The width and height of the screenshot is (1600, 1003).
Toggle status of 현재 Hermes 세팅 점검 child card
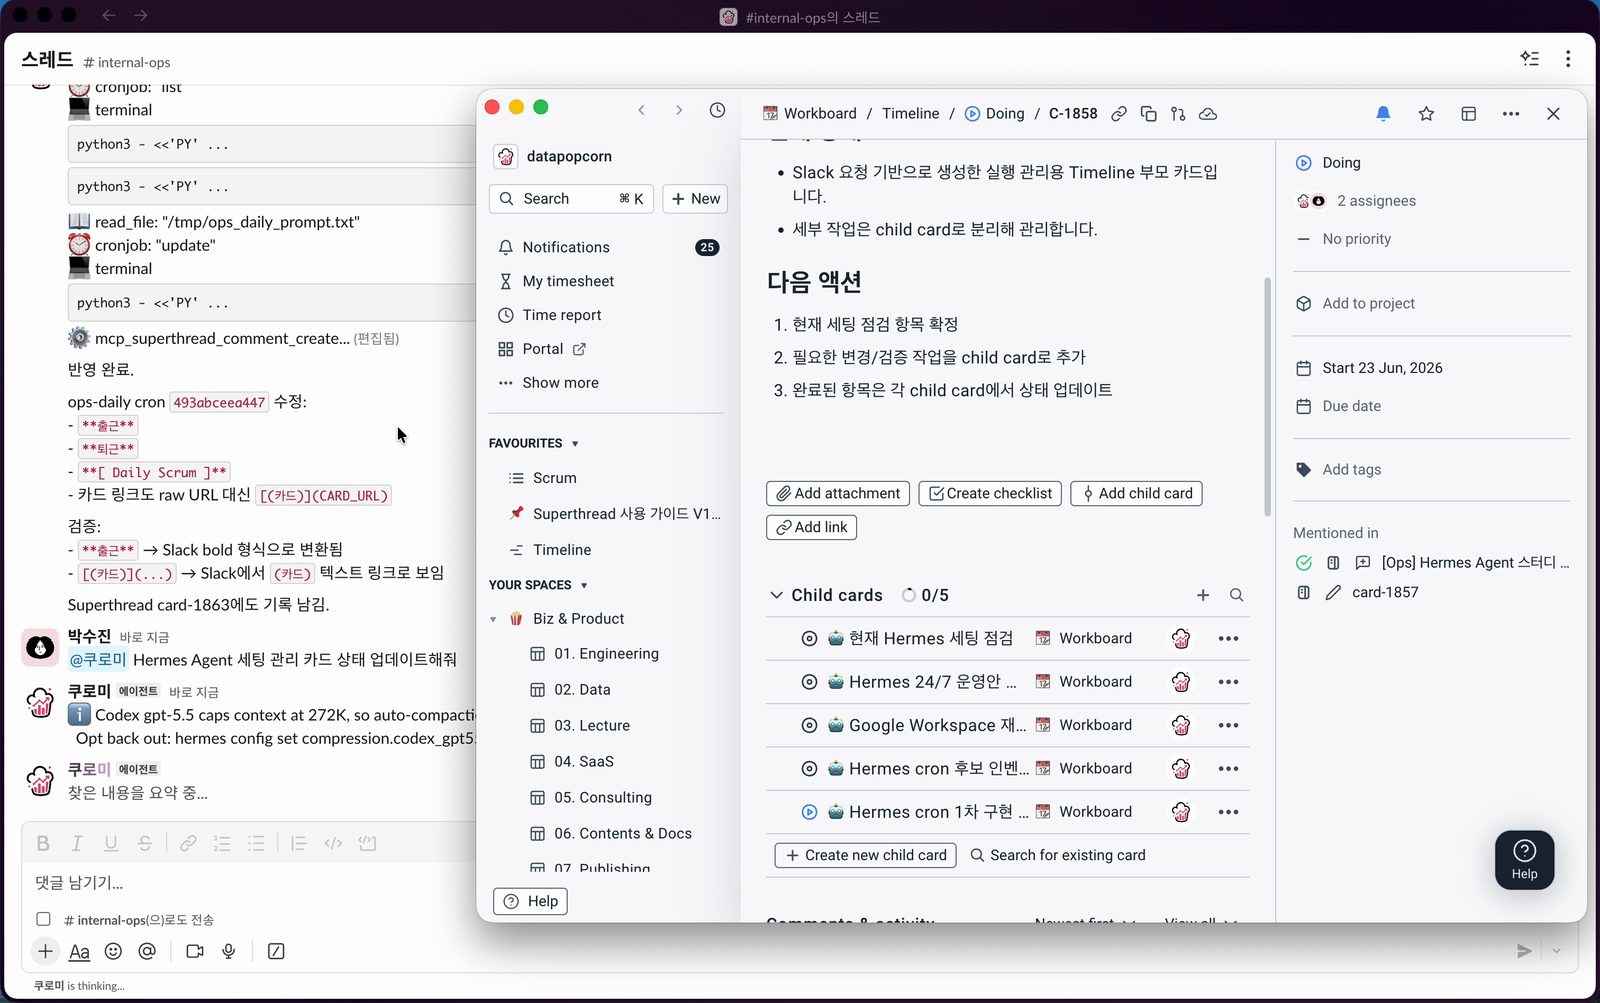pos(809,638)
